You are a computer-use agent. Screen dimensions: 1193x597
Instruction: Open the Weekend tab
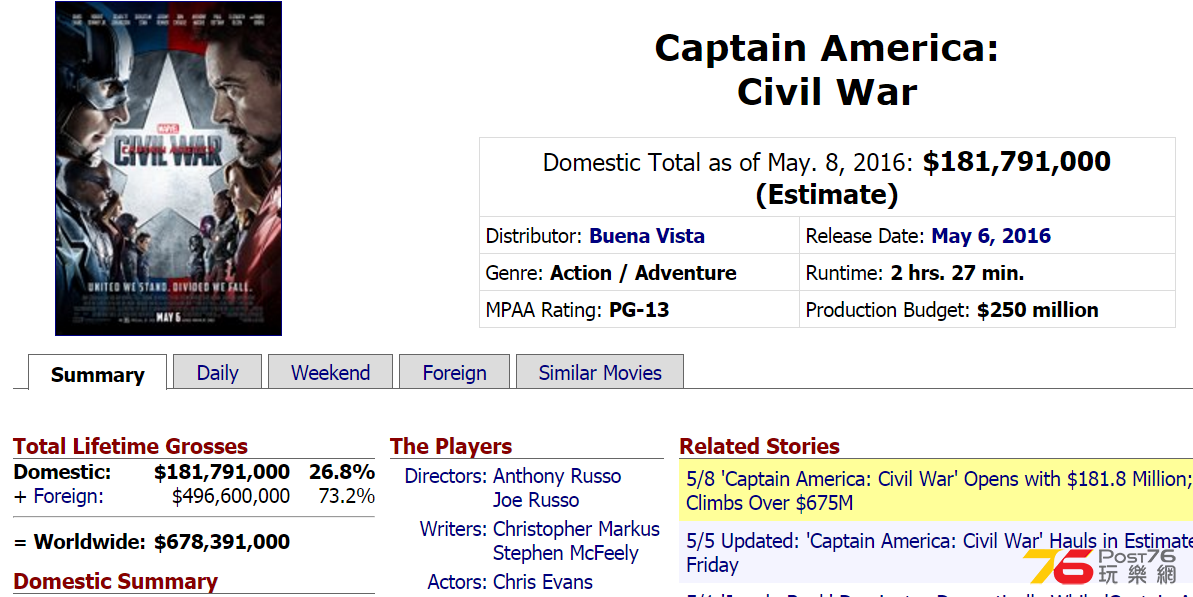330,373
